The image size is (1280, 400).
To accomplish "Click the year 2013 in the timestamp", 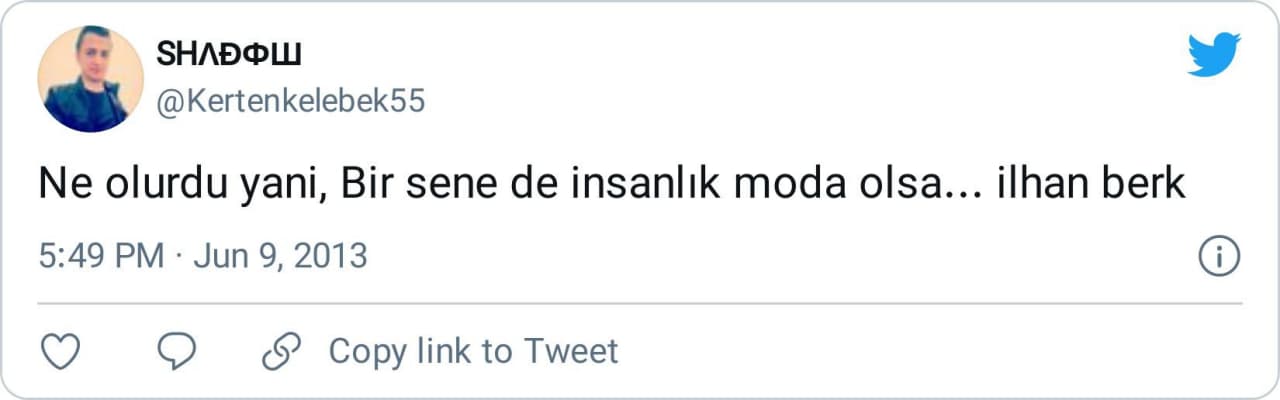I will [x=334, y=257].
